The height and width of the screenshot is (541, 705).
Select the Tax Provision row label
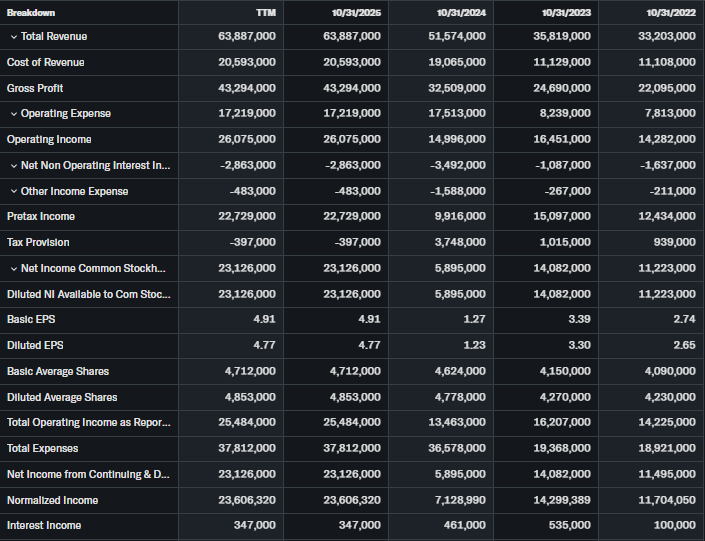point(38,243)
